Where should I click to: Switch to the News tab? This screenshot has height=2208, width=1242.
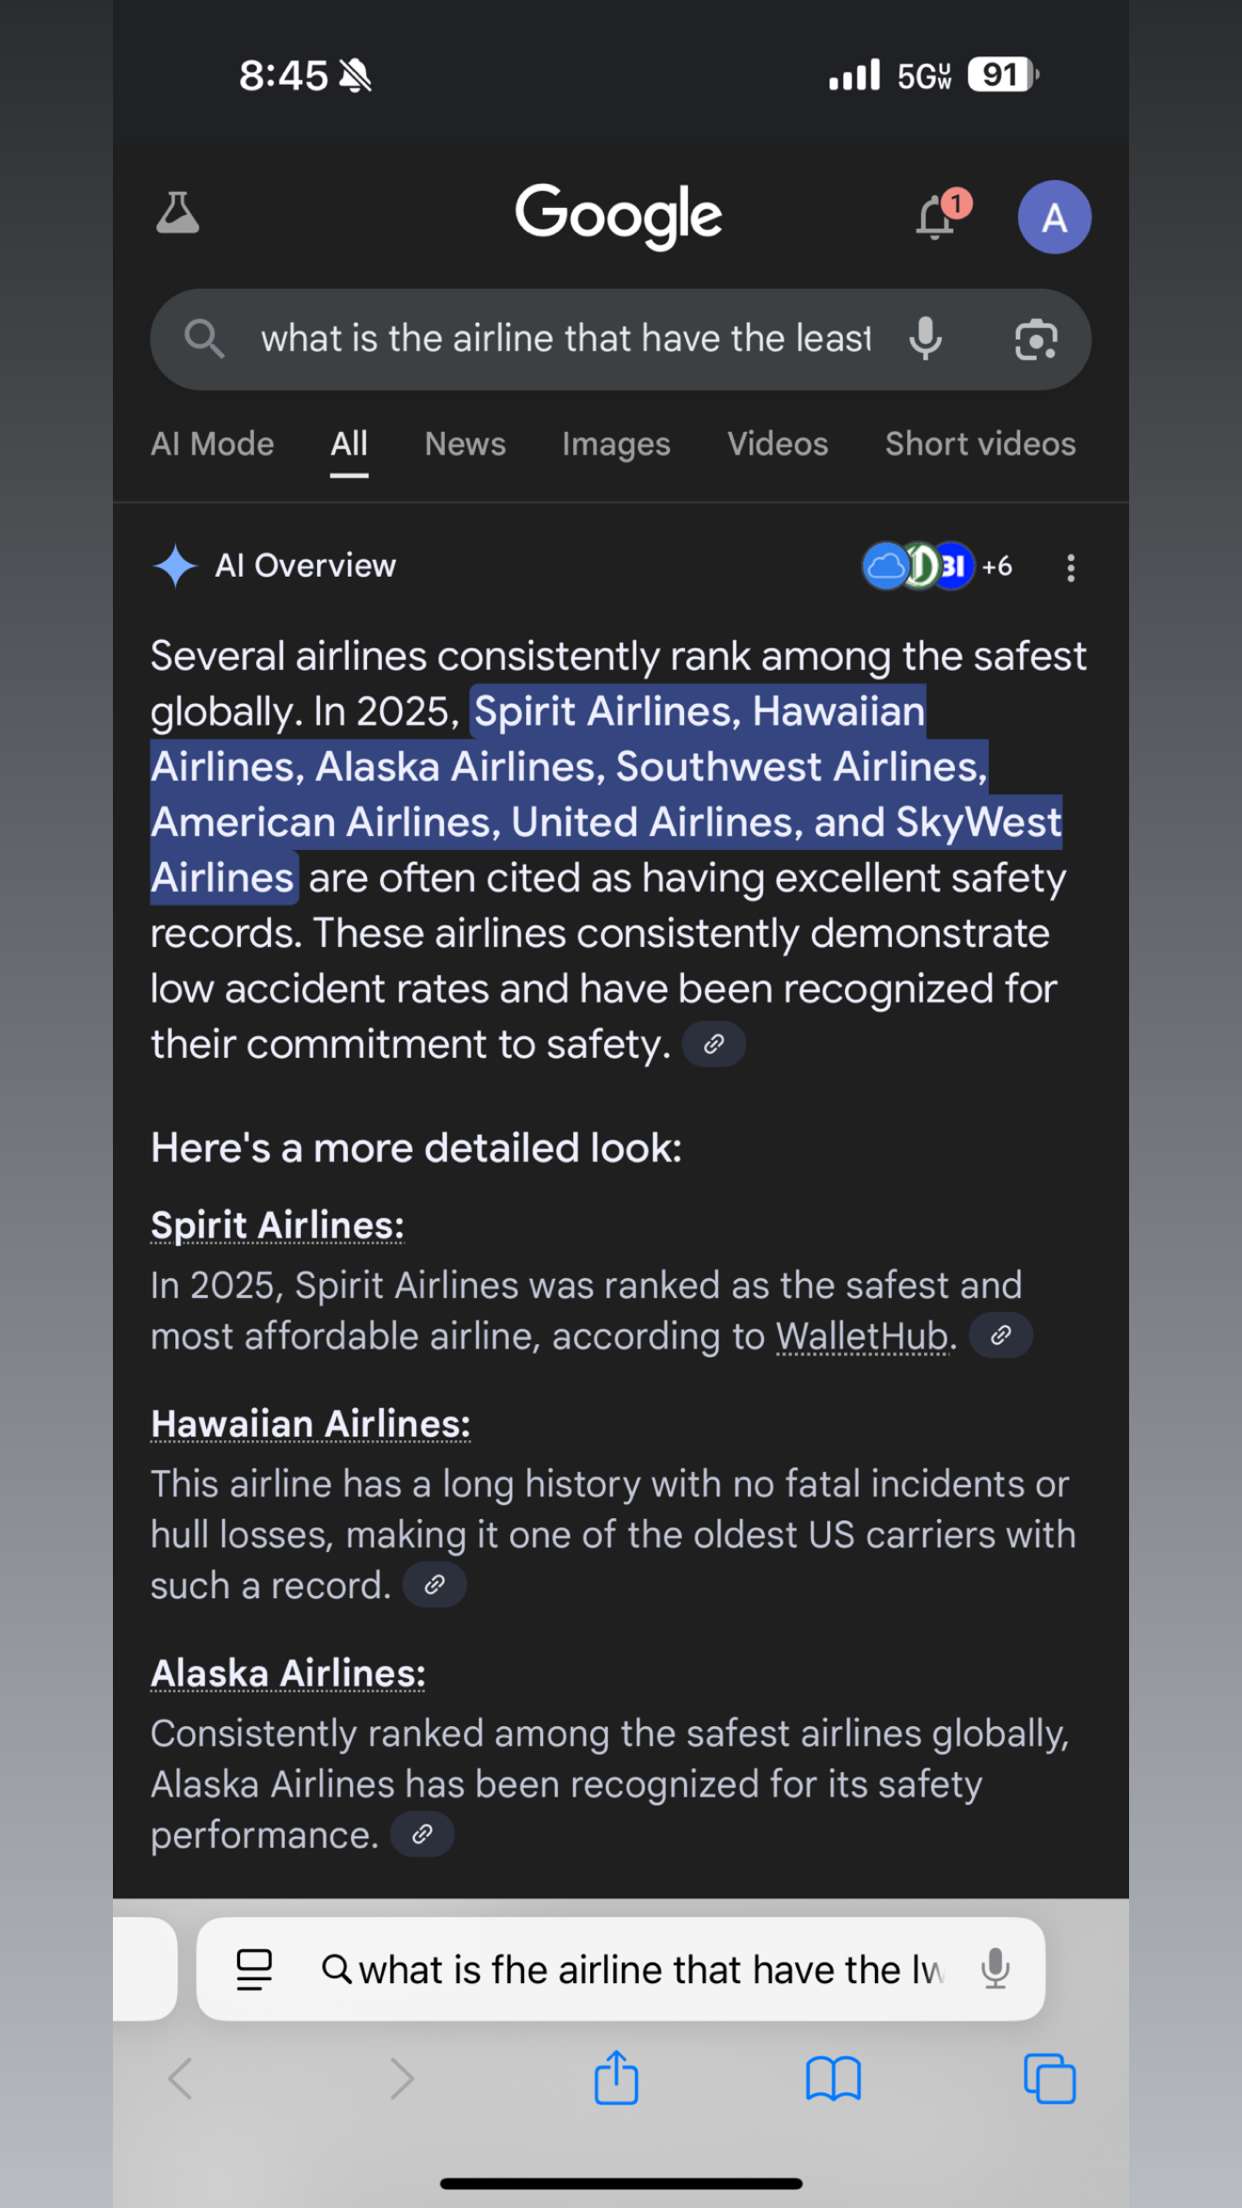point(465,444)
